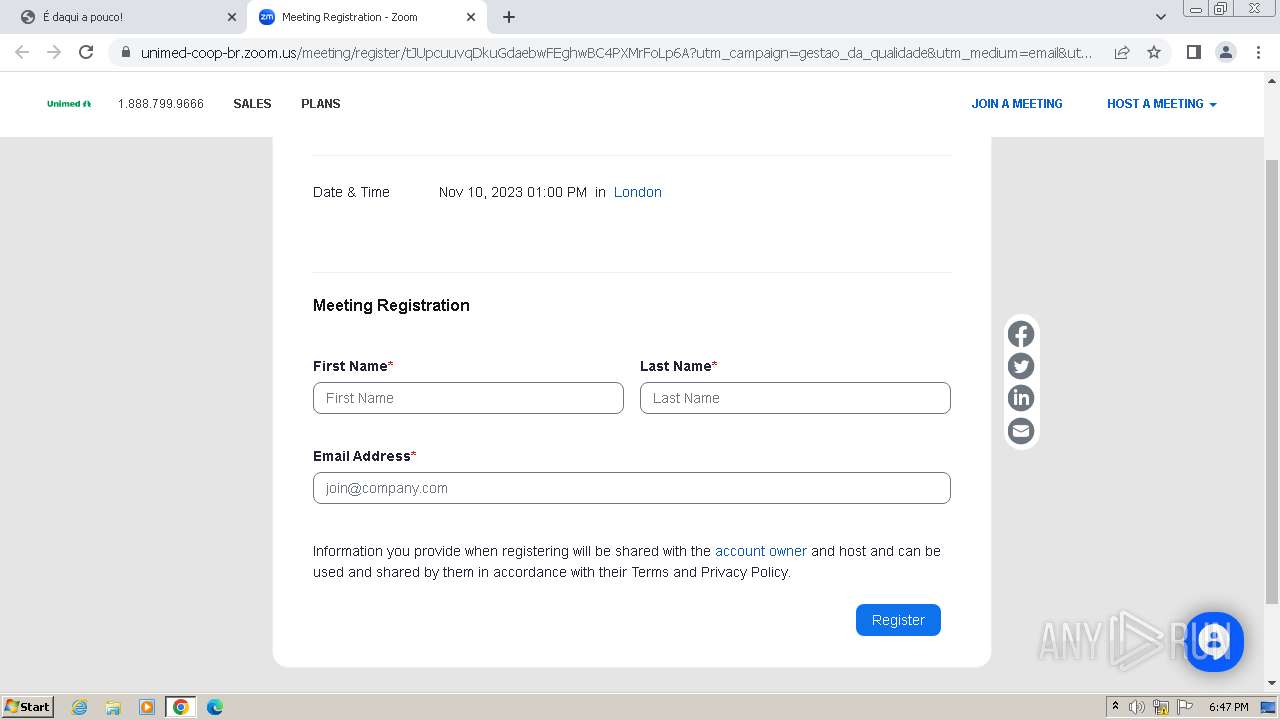Close the Meeting Registration tab
The height and width of the screenshot is (720, 1280).
[471, 17]
